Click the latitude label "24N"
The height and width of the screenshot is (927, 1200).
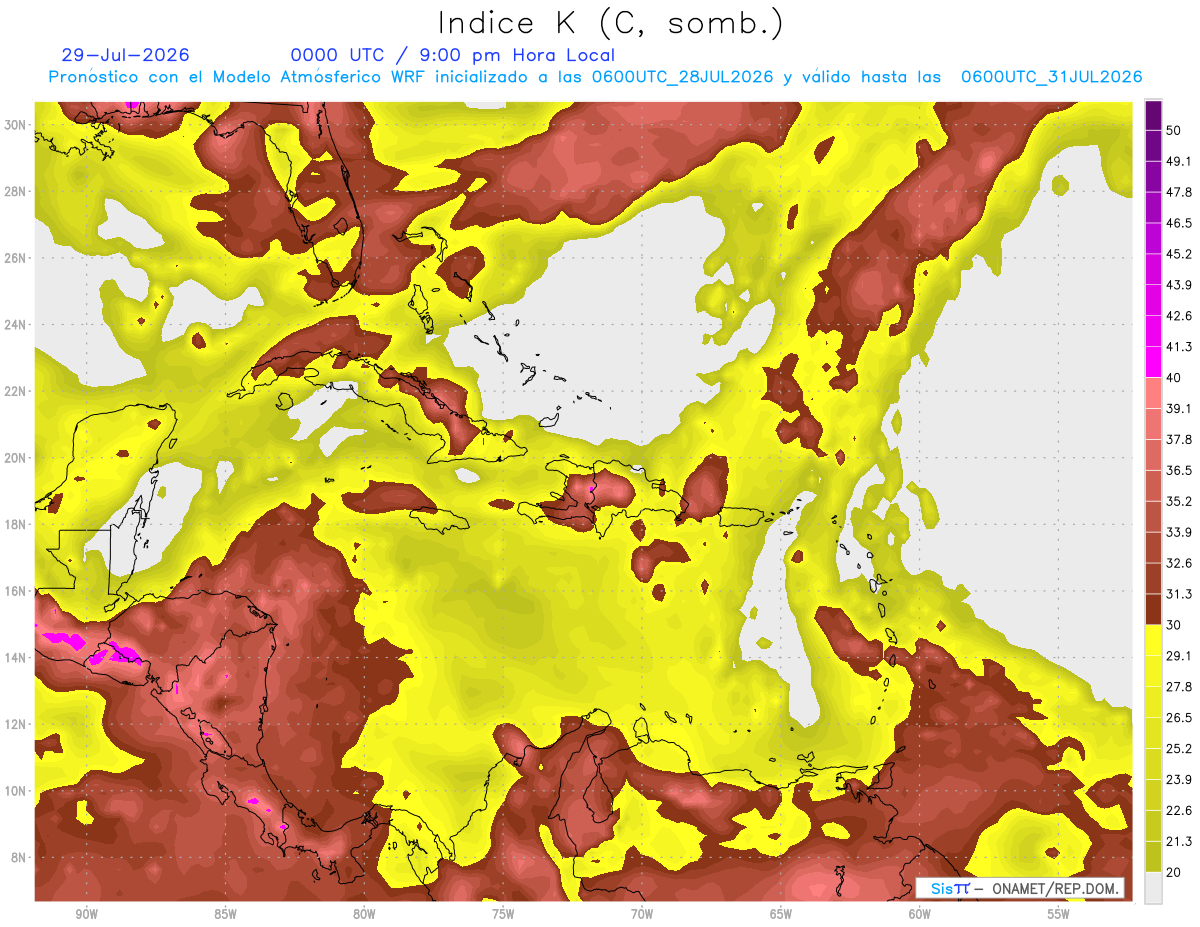[15, 325]
